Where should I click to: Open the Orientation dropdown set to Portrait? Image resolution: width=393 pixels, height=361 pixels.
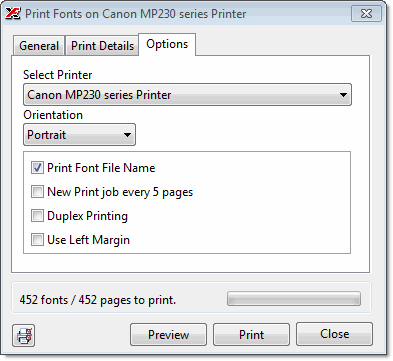pyautogui.click(x=79, y=135)
